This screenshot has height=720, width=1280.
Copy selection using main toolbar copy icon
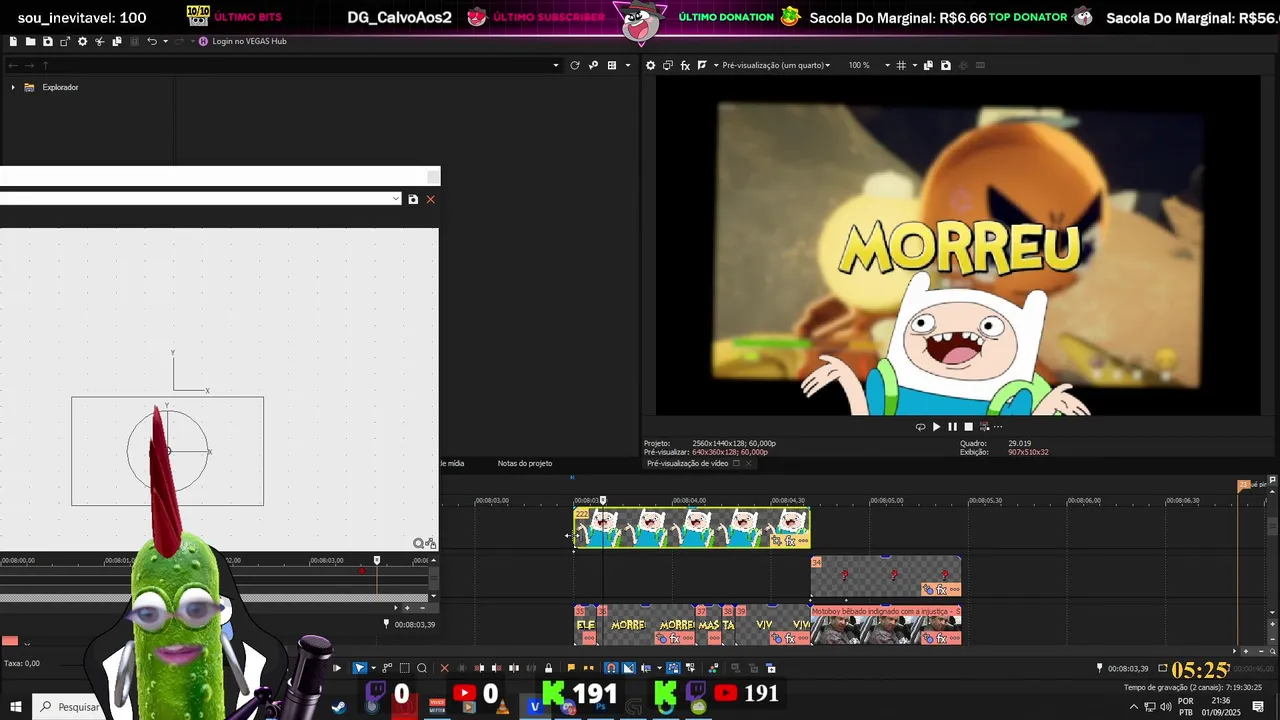pos(117,41)
